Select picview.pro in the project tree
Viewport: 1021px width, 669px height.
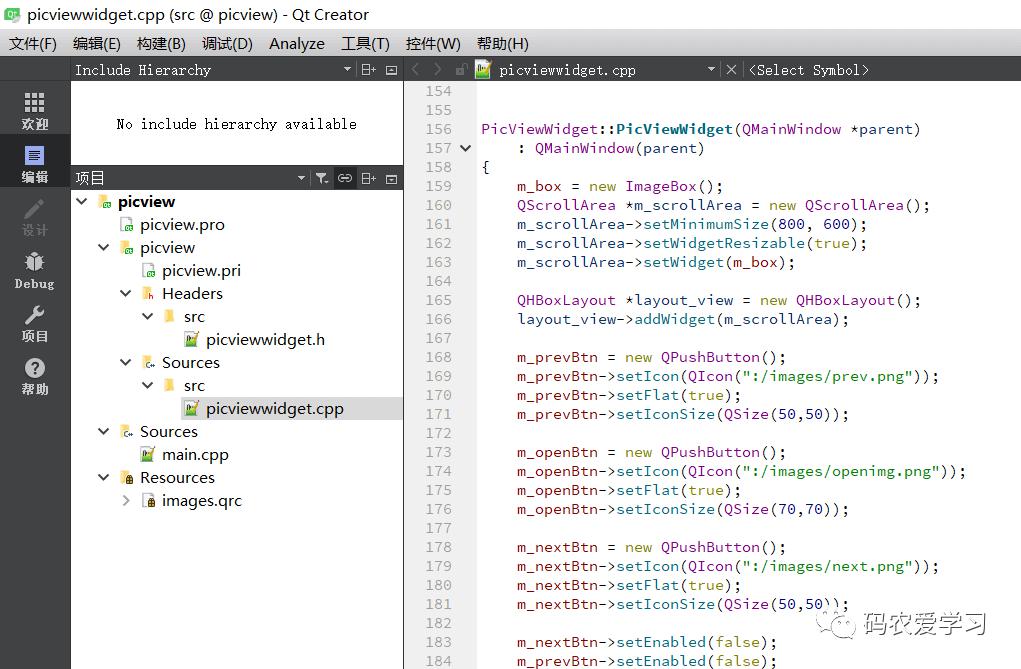click(182, 225)
